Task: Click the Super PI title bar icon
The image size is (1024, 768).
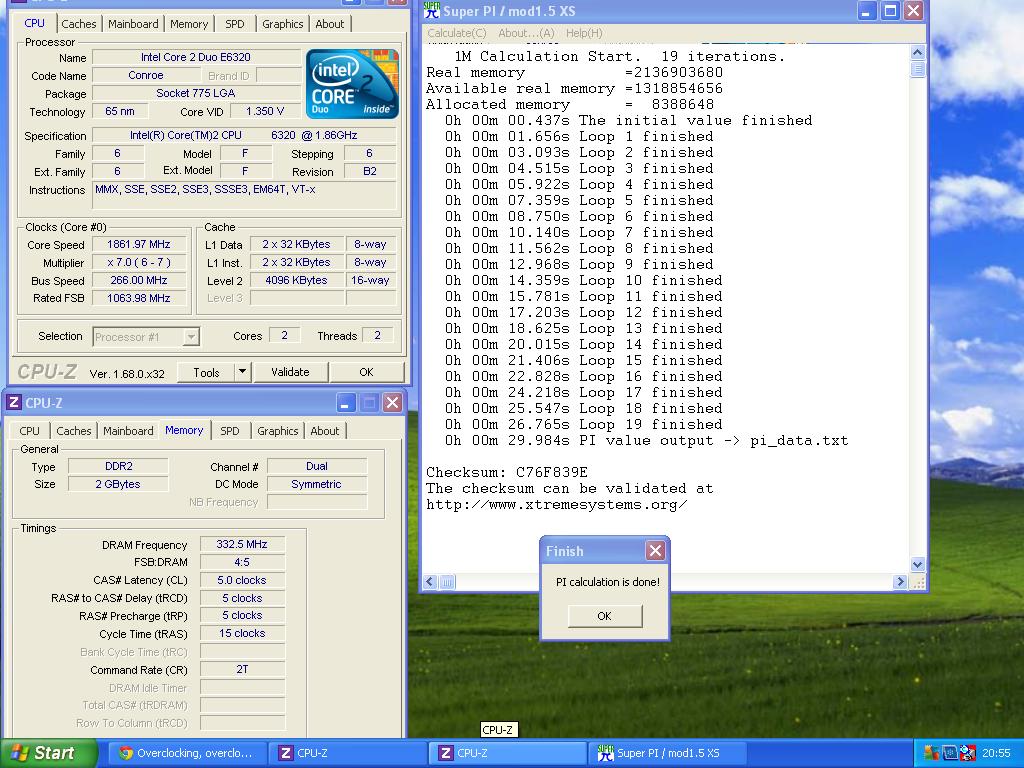Action: click(432, 10)
